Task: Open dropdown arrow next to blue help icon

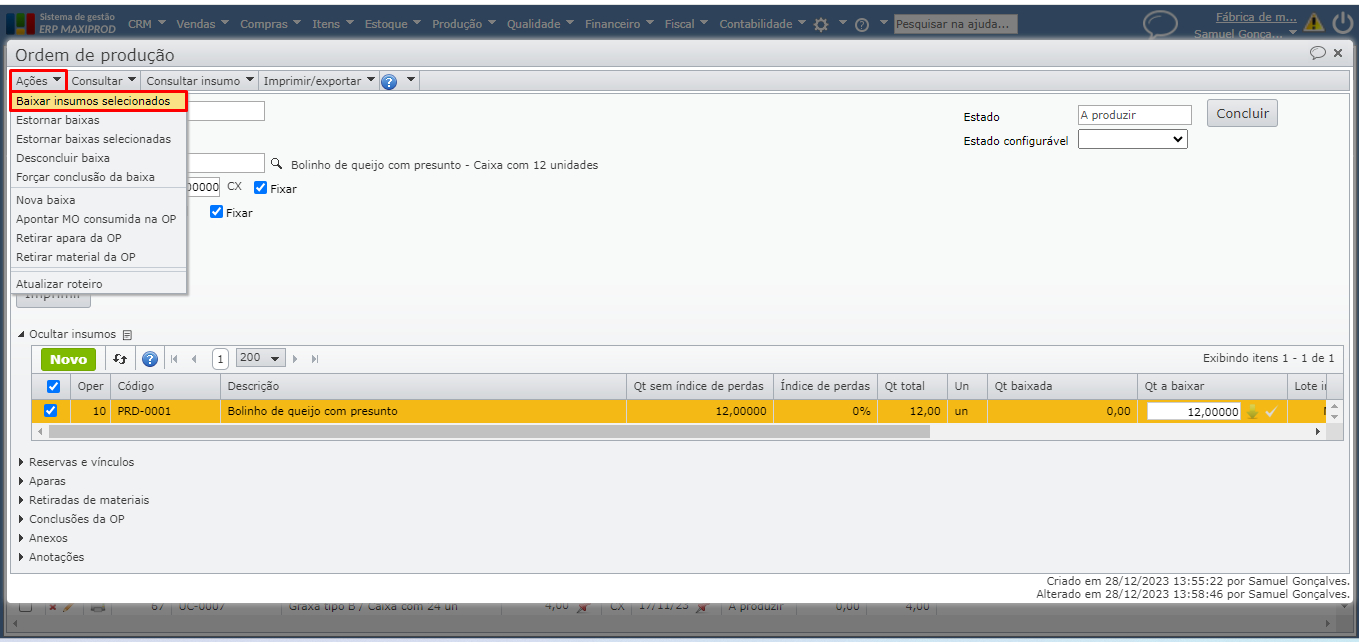Action: tap(410, 81)
